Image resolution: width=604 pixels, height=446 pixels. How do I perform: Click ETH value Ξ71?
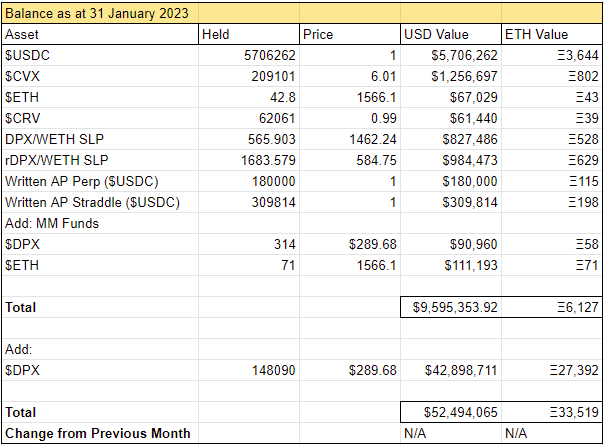coord(587,265)
